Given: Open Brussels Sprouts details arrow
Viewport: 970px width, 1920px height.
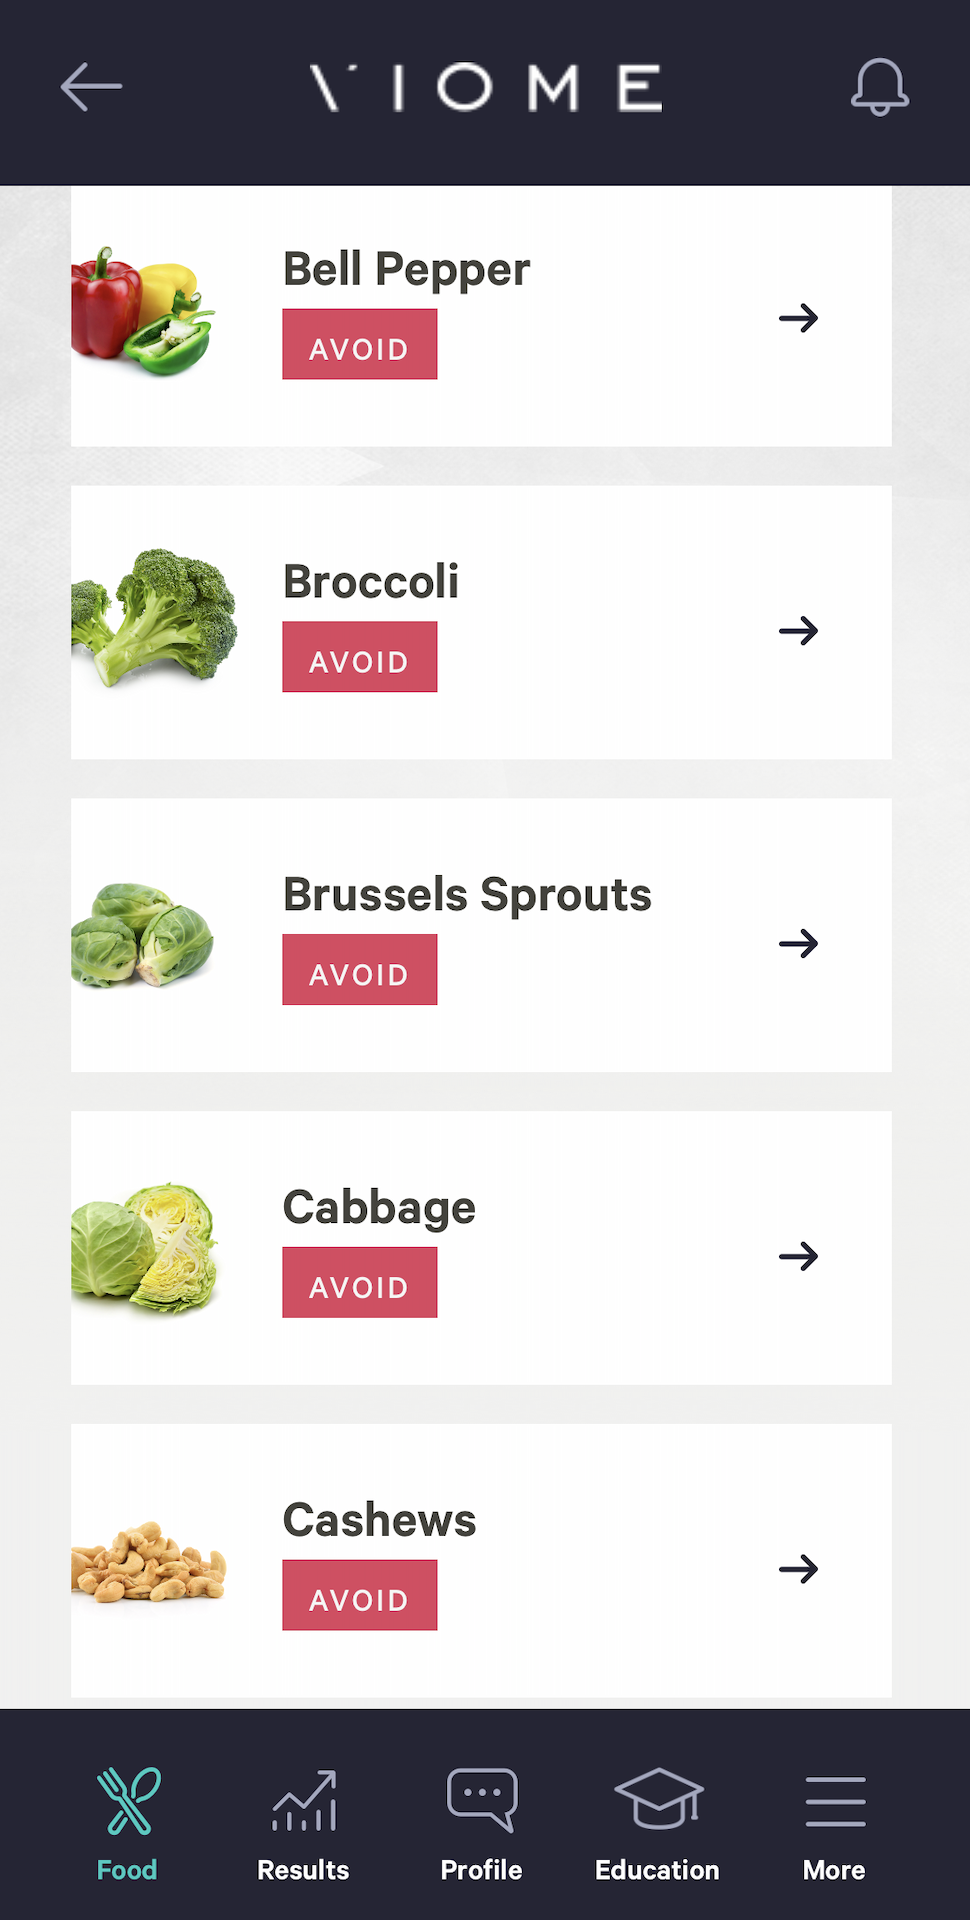Looking at the screenshot, I should [798, 943].
